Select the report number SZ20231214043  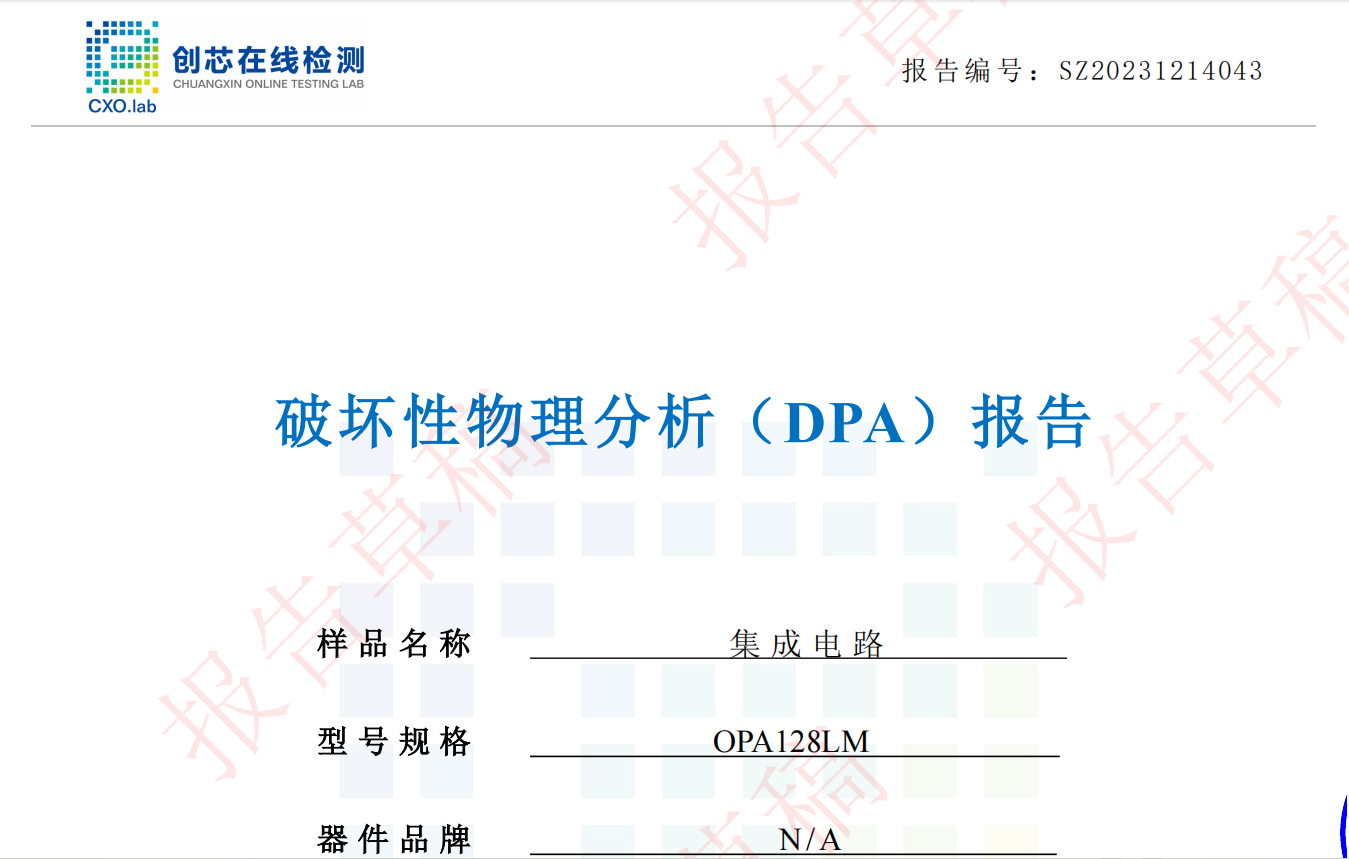[x=1160, y=71]
